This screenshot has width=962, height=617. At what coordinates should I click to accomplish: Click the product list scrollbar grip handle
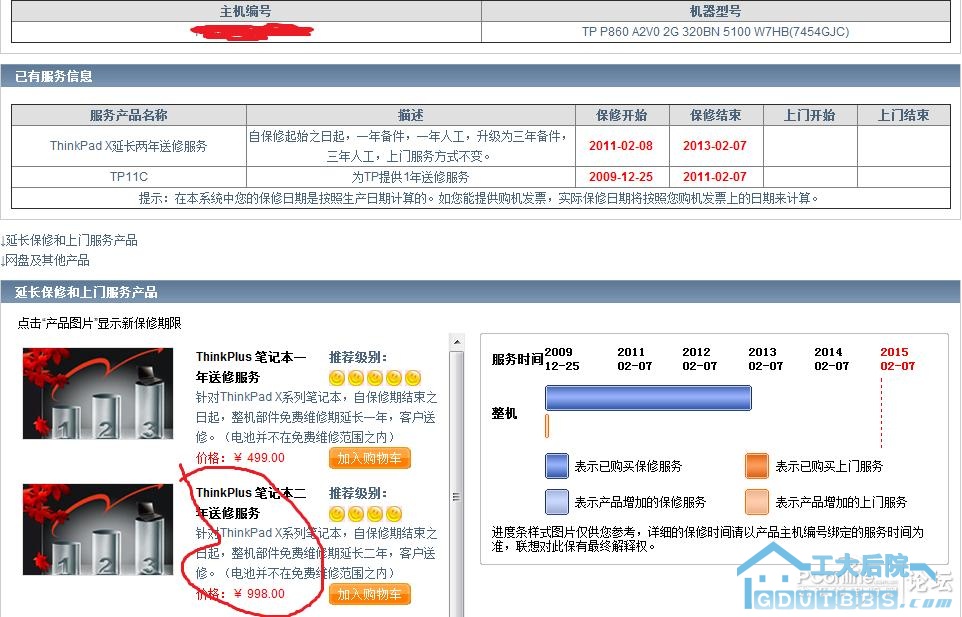456,497
